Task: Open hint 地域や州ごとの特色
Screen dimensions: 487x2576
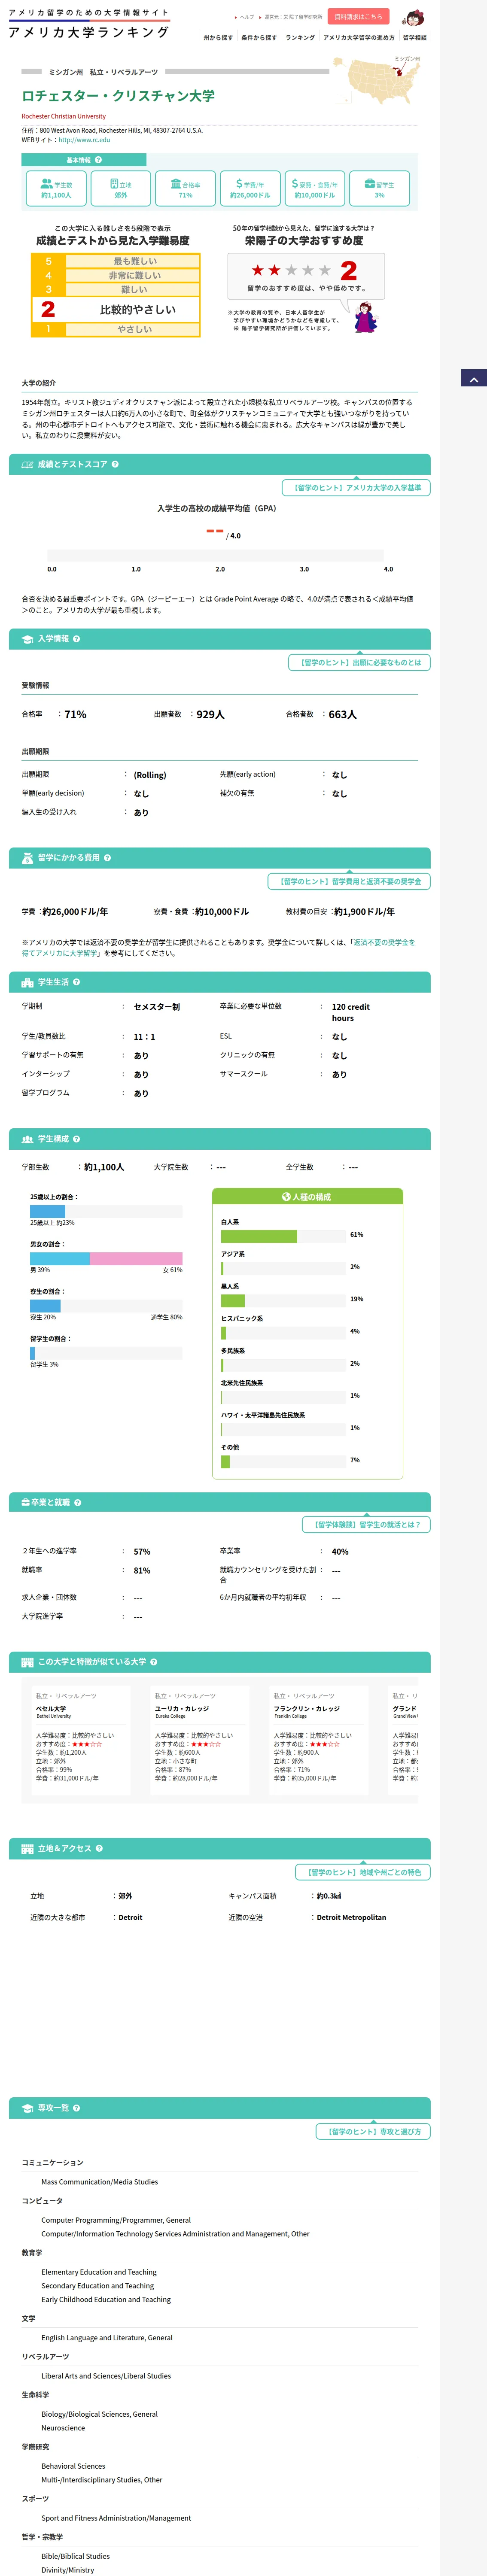Action: tap(363, 1872)
